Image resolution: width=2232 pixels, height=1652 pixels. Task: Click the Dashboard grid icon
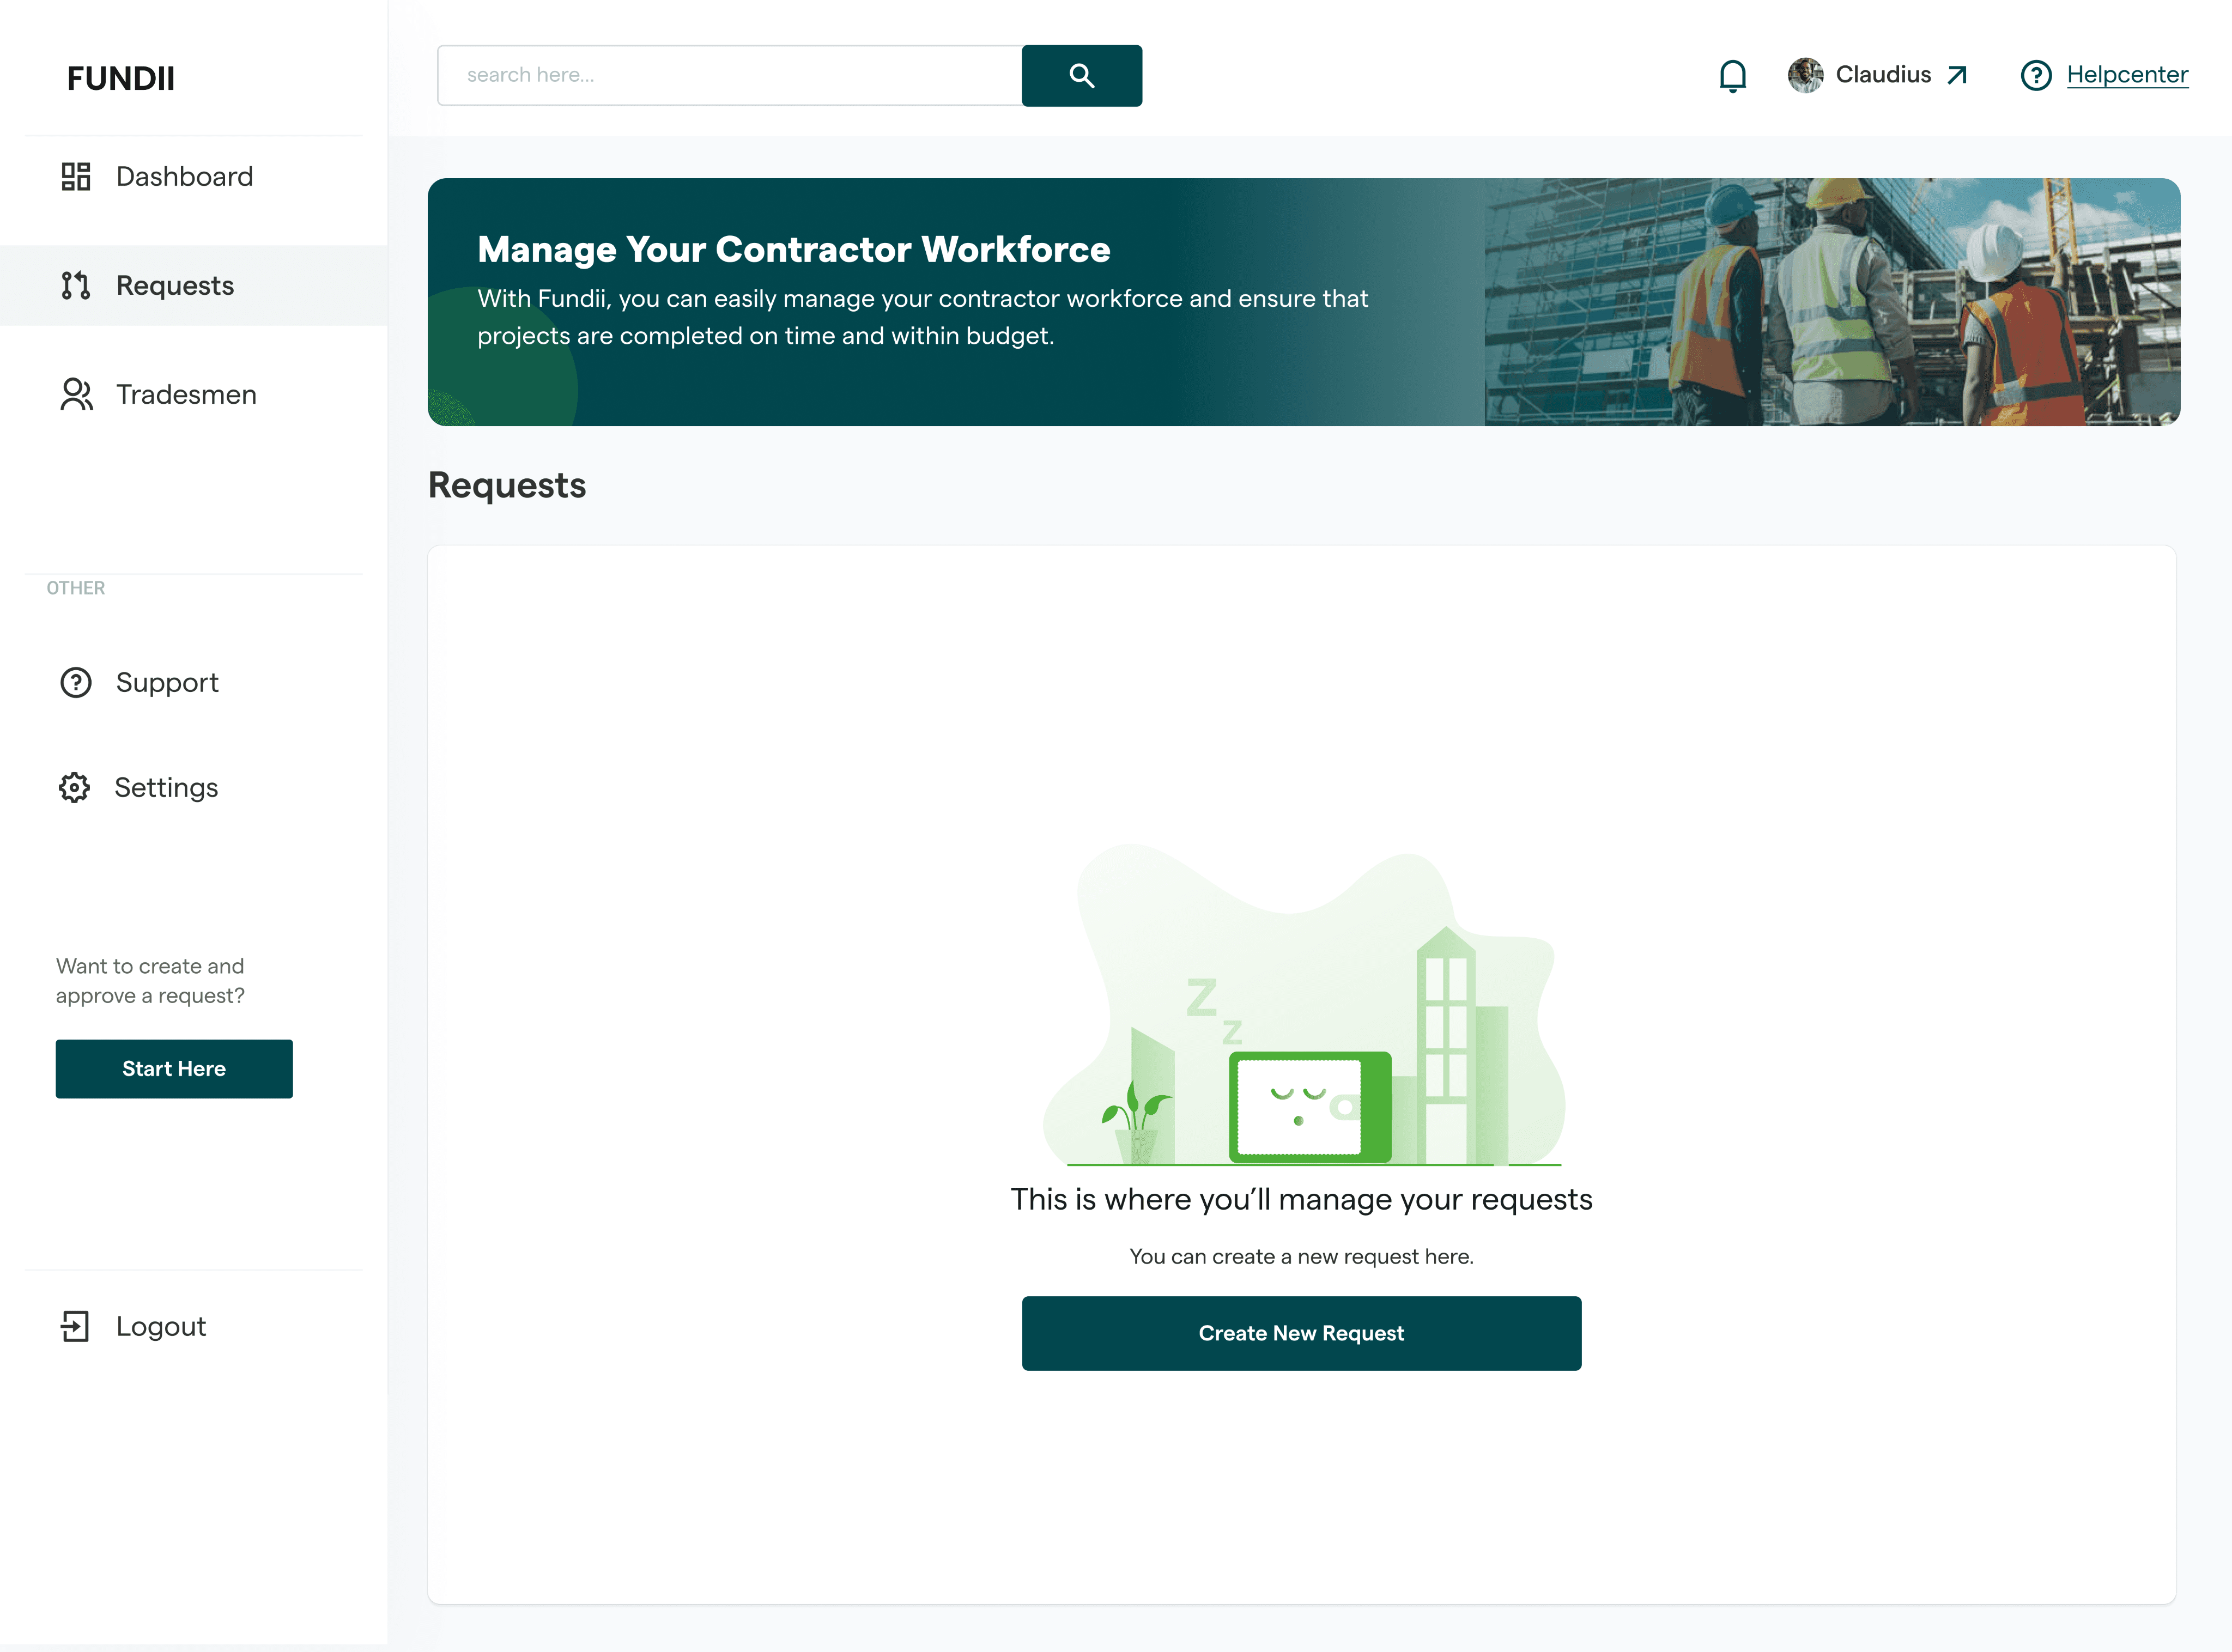click(x=76, y=177)
